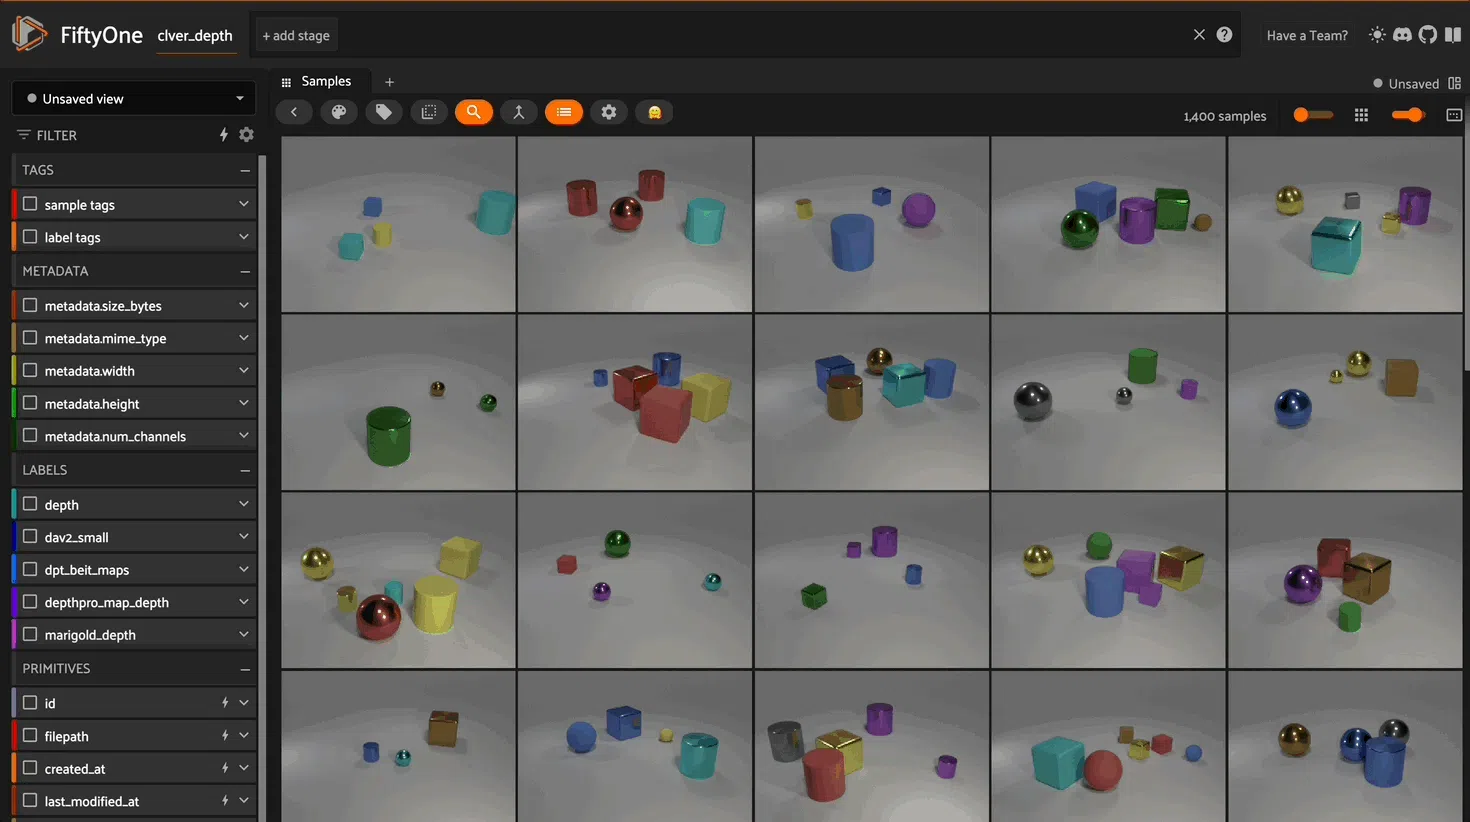Open the GitHub repository icon
Screen dimensions: 1470x822
coord(1427,35)
